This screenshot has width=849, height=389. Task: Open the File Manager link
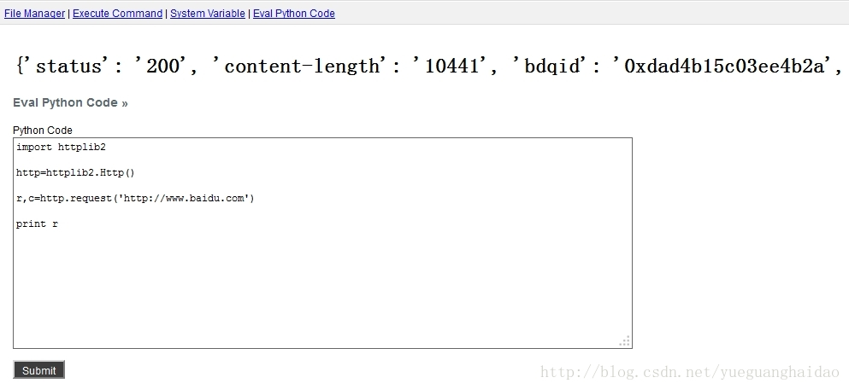[x=35, y=14]
